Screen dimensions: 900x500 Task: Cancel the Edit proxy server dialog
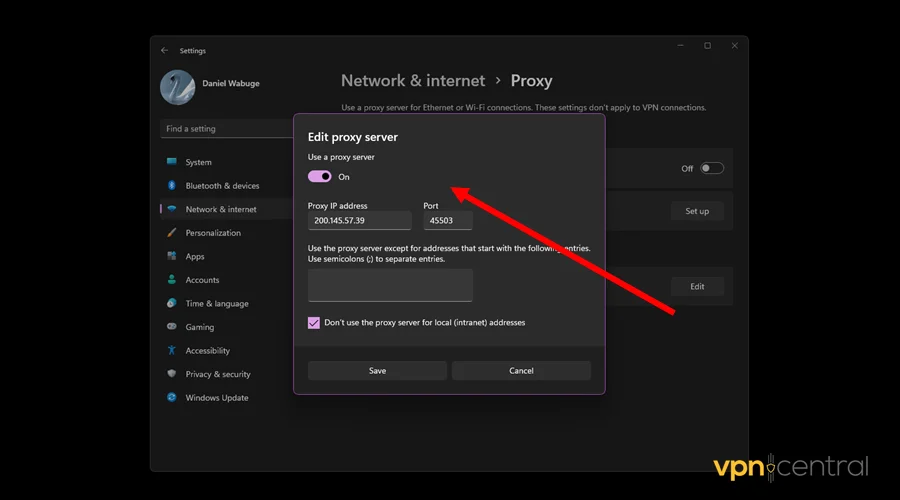pyautogui.click(x=521, y=371)
